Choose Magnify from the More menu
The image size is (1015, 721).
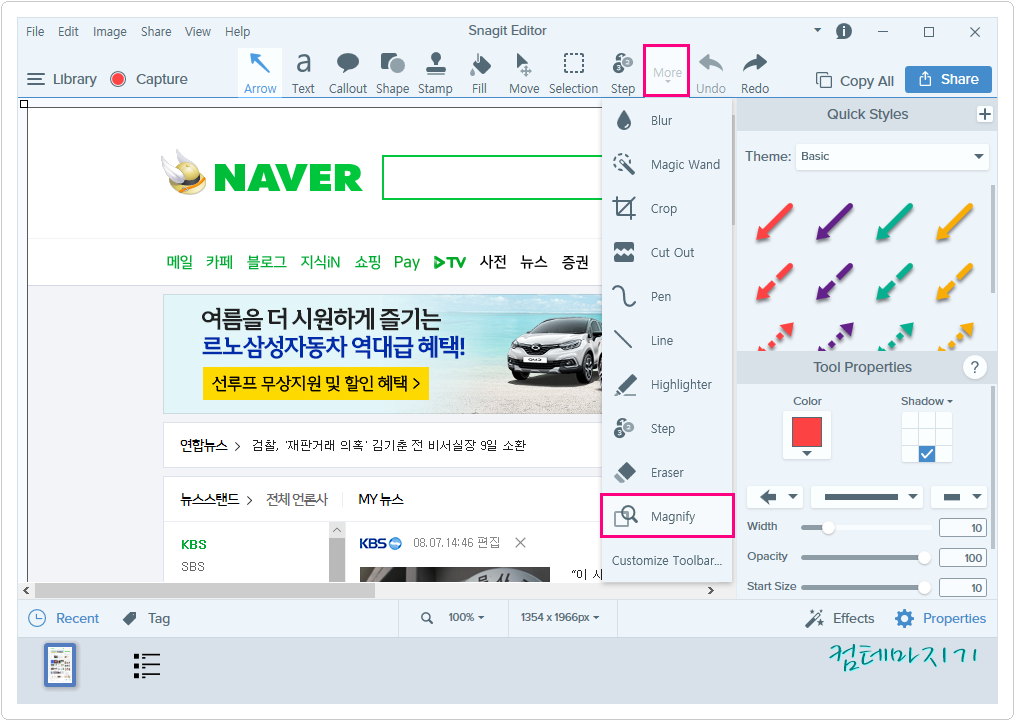[x=667, y=516]
